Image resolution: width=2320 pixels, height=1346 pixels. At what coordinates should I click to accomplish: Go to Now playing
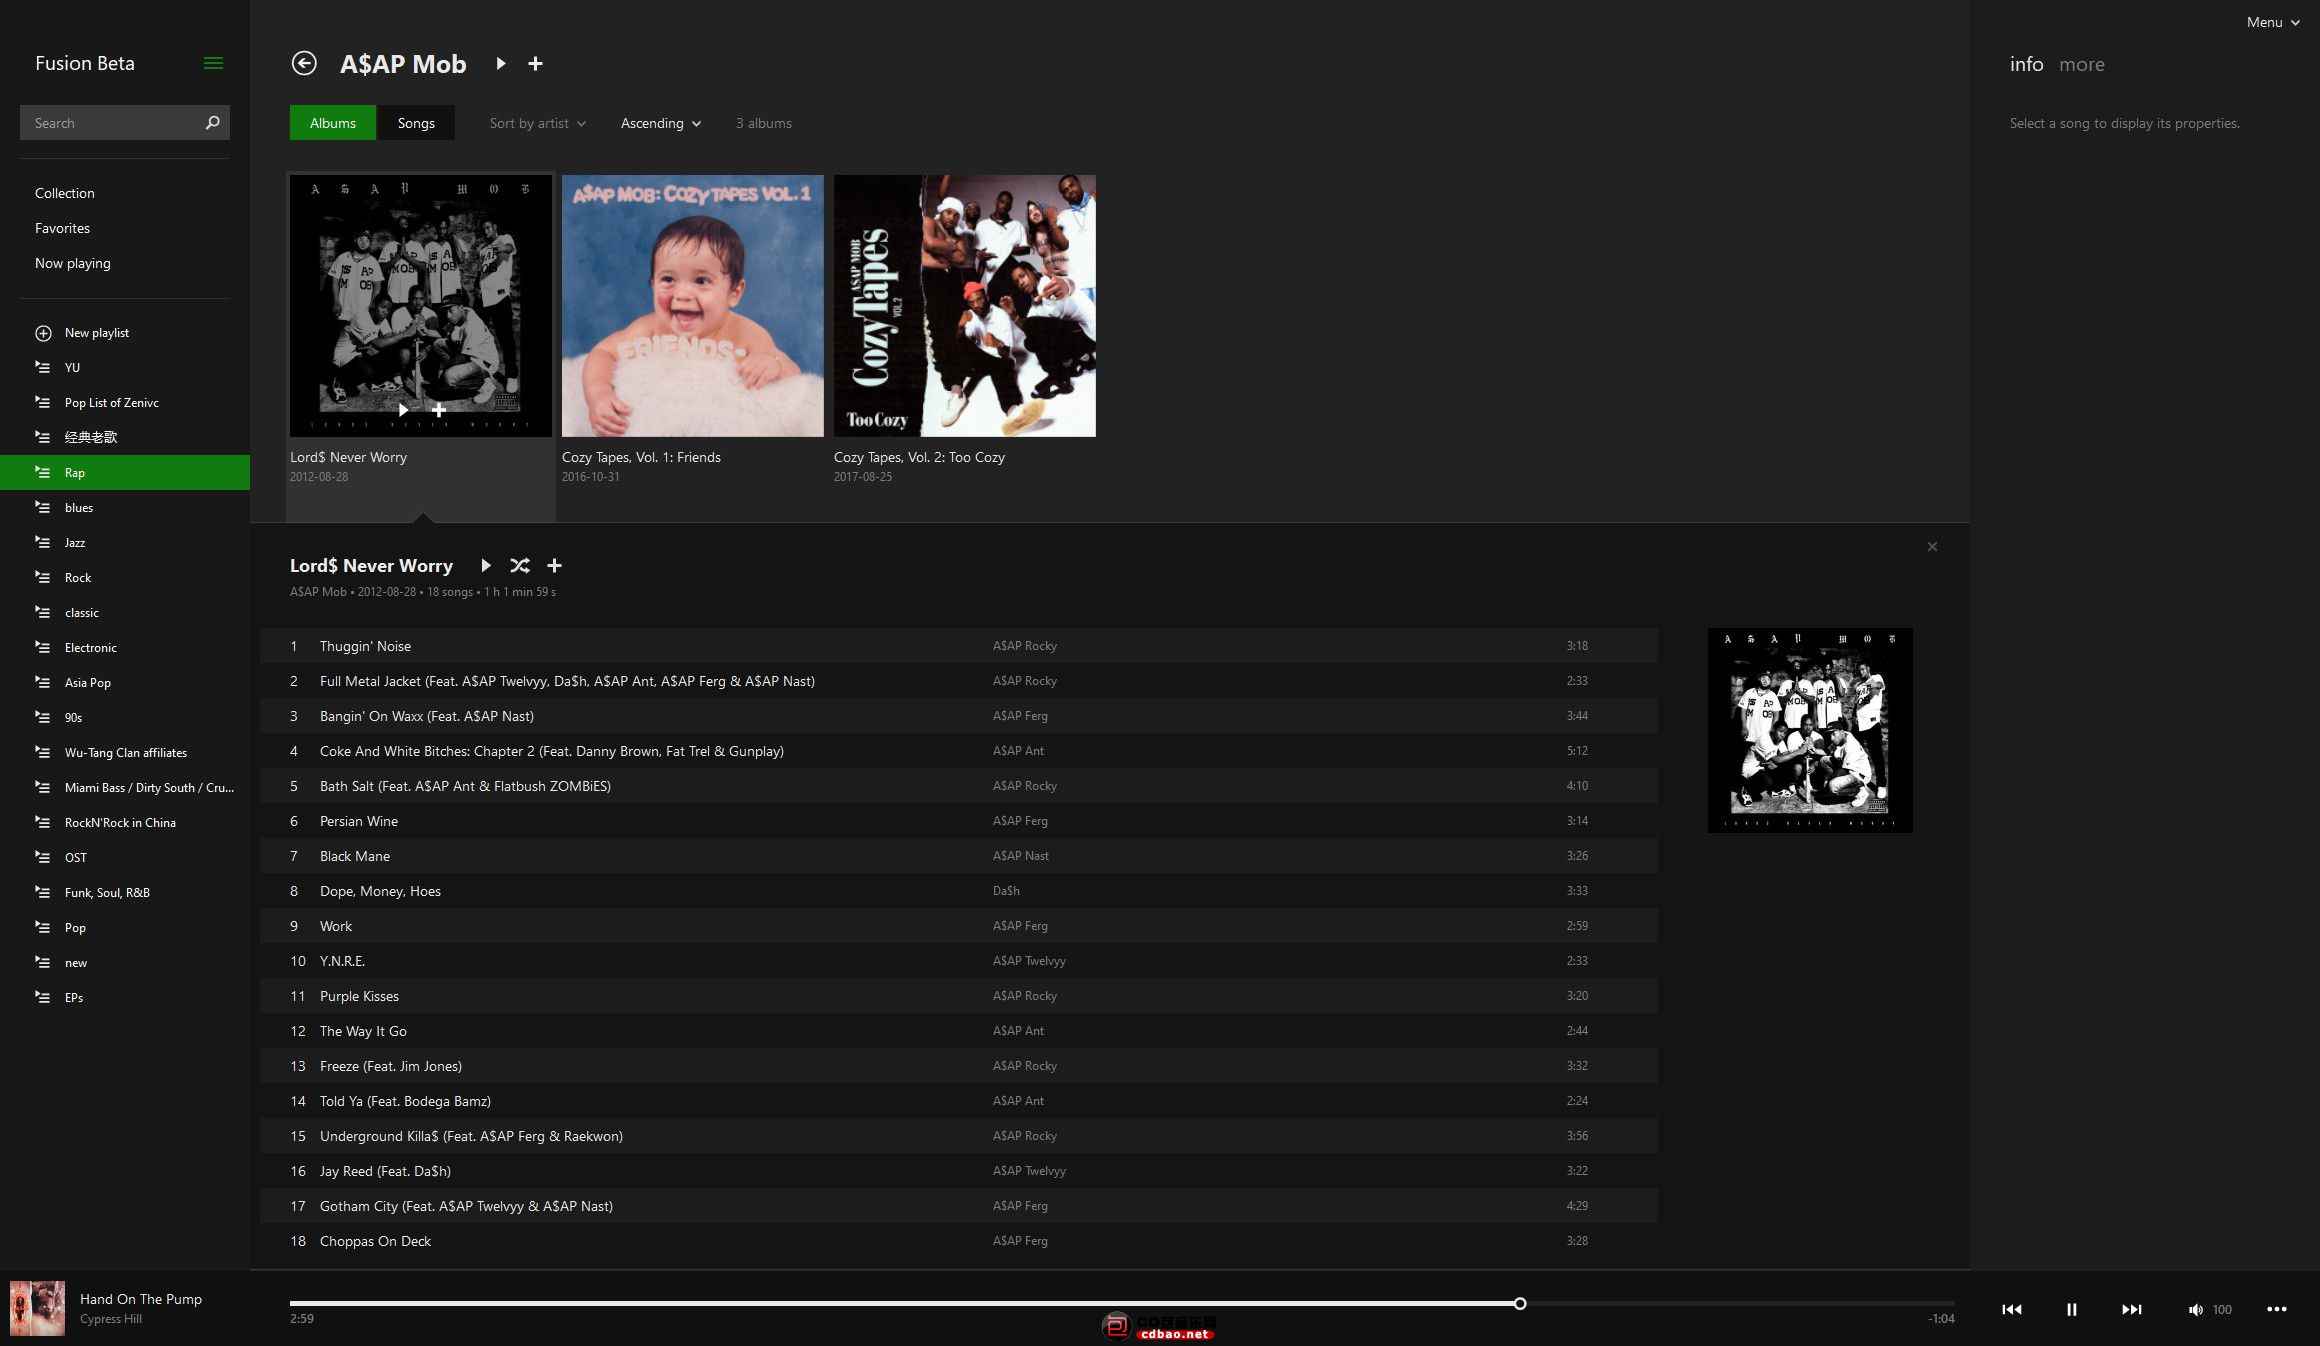[x=73, y=263]
